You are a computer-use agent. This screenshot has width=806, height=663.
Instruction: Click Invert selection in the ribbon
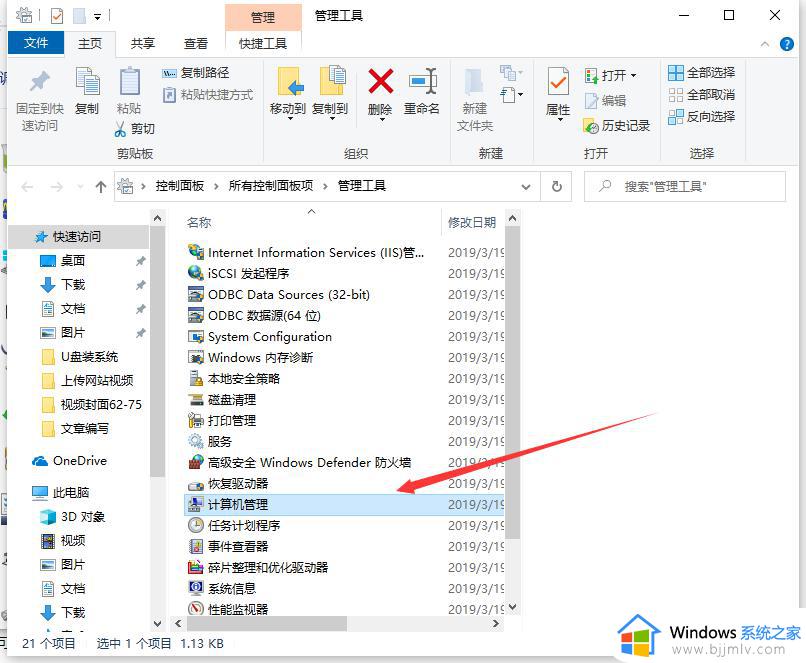(x=702, y=117)
